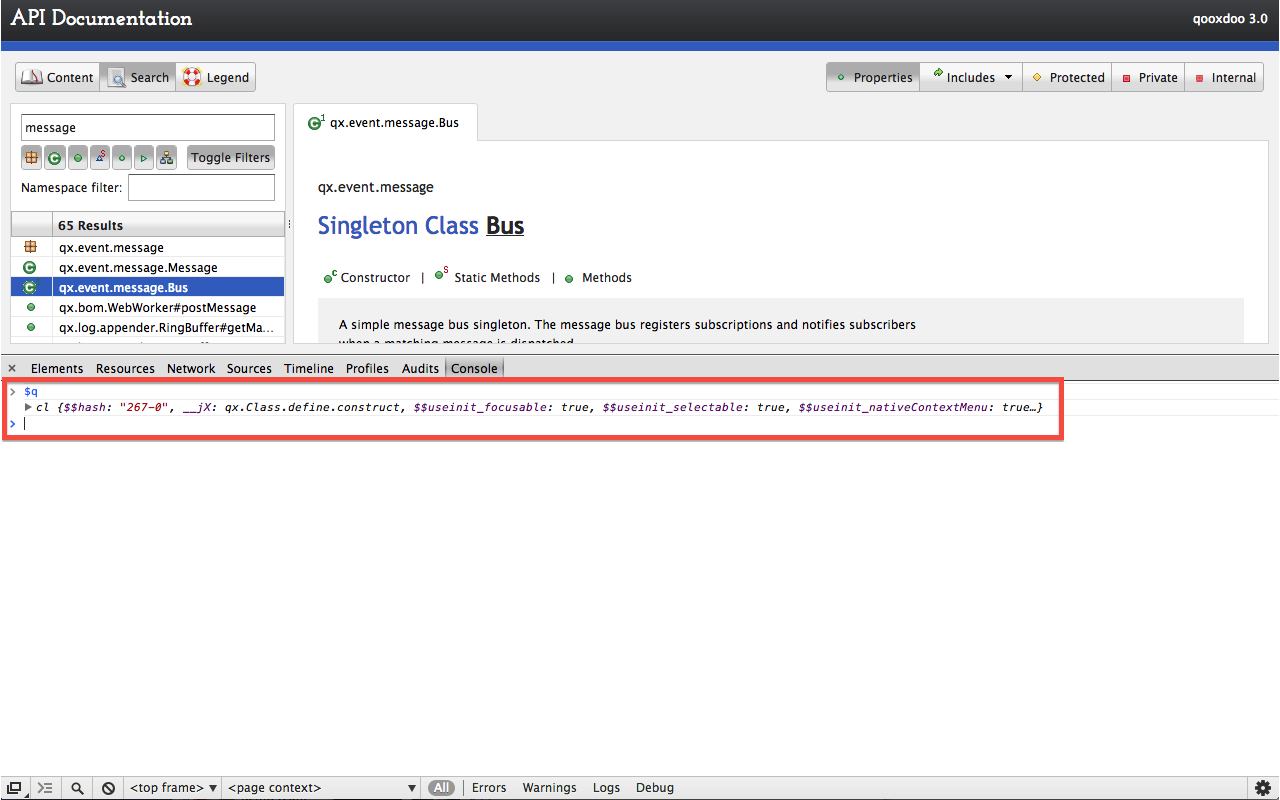This screenshot has width=1280, height=800.
Task: Open the Network panel in DevTools
Action: [191, 368]
